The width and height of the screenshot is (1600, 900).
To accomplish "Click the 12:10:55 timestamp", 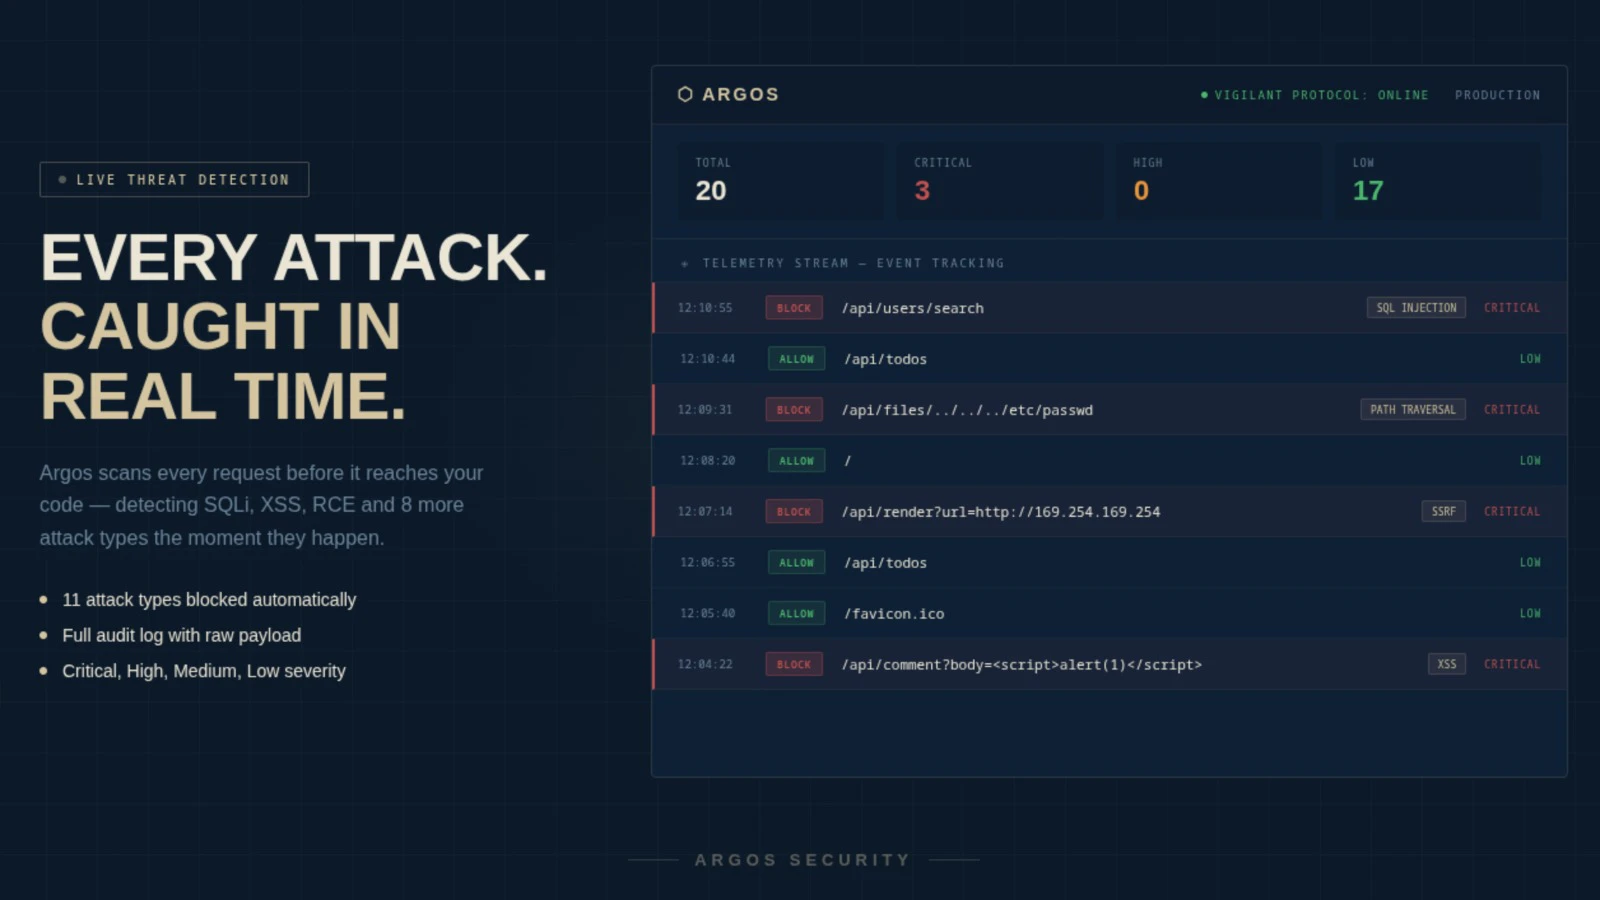I will pyautogui.click(x=705, y=308).
